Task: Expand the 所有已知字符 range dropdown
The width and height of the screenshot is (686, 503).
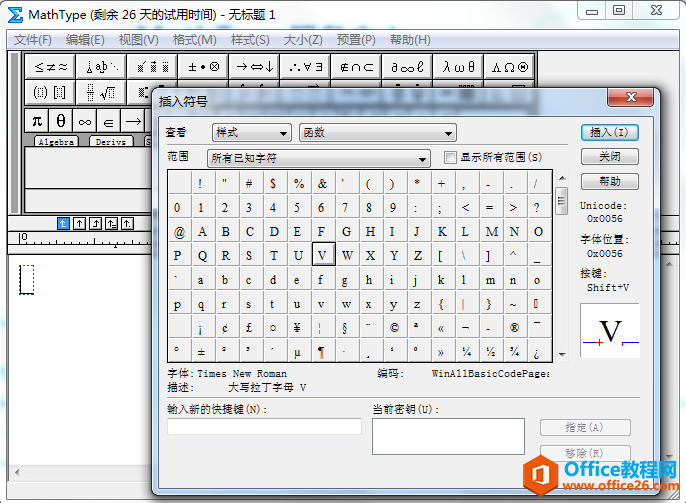Action: pos(318,158)
